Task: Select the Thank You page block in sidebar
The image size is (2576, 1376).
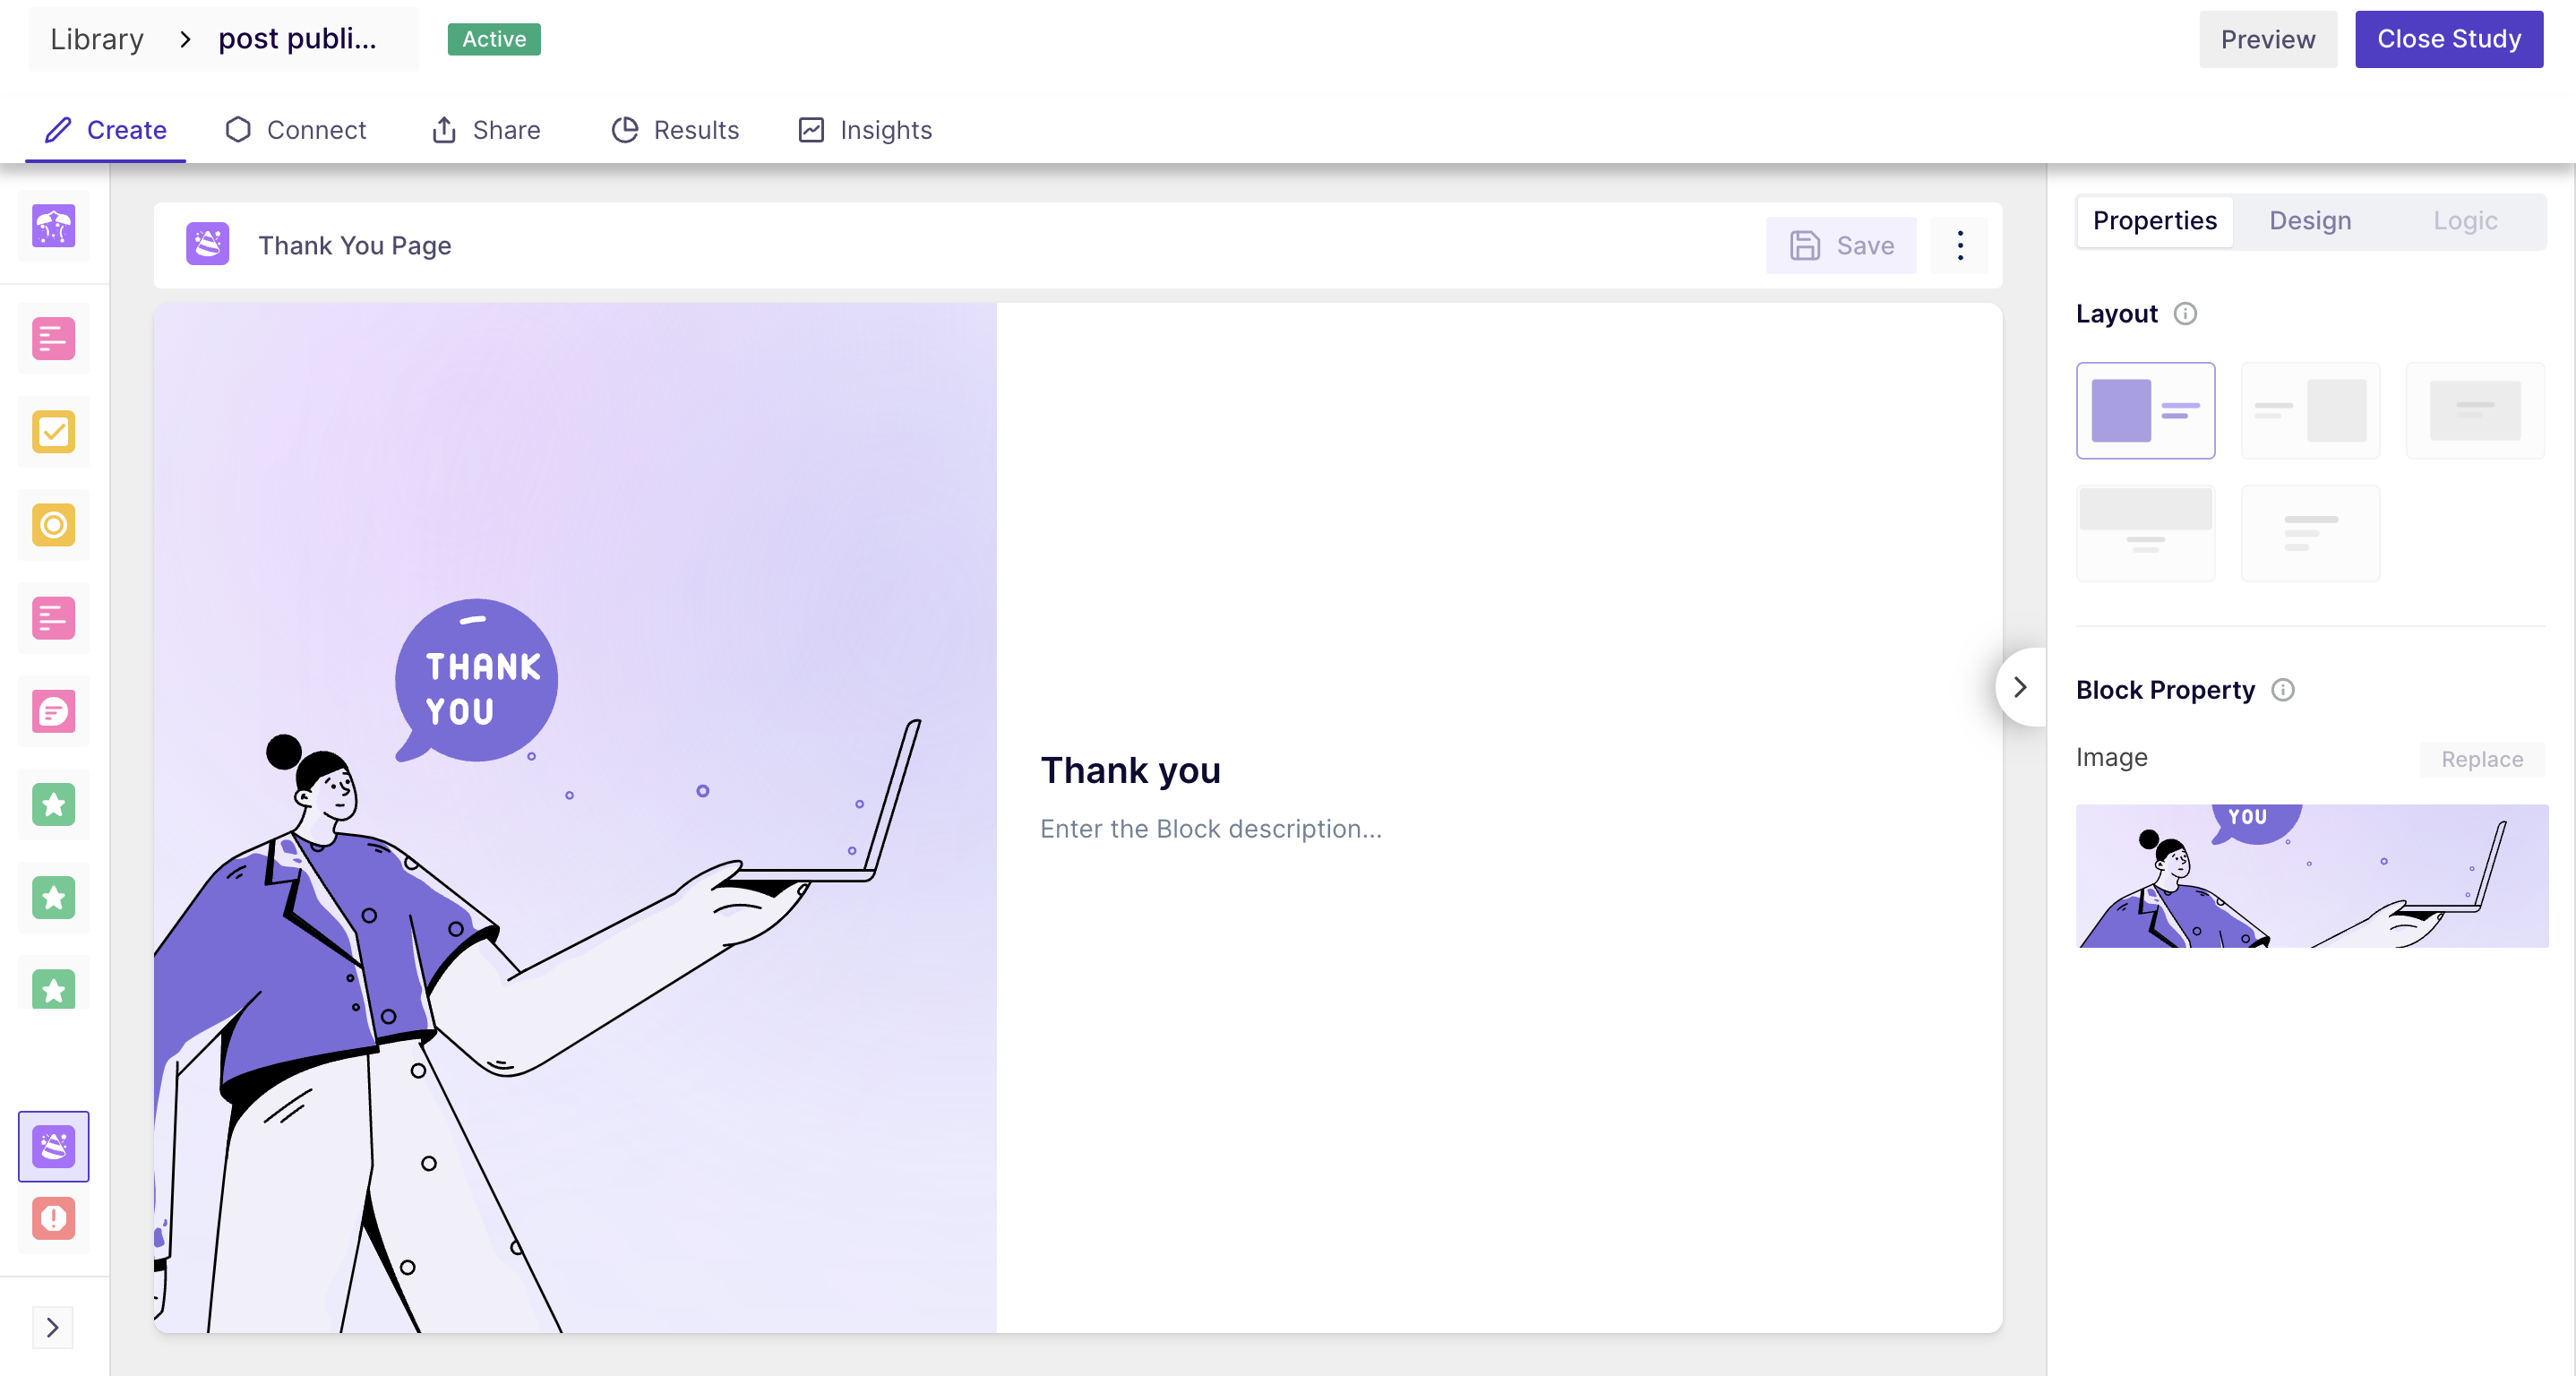Action: pyautogui.click(x=54, y=1146)
